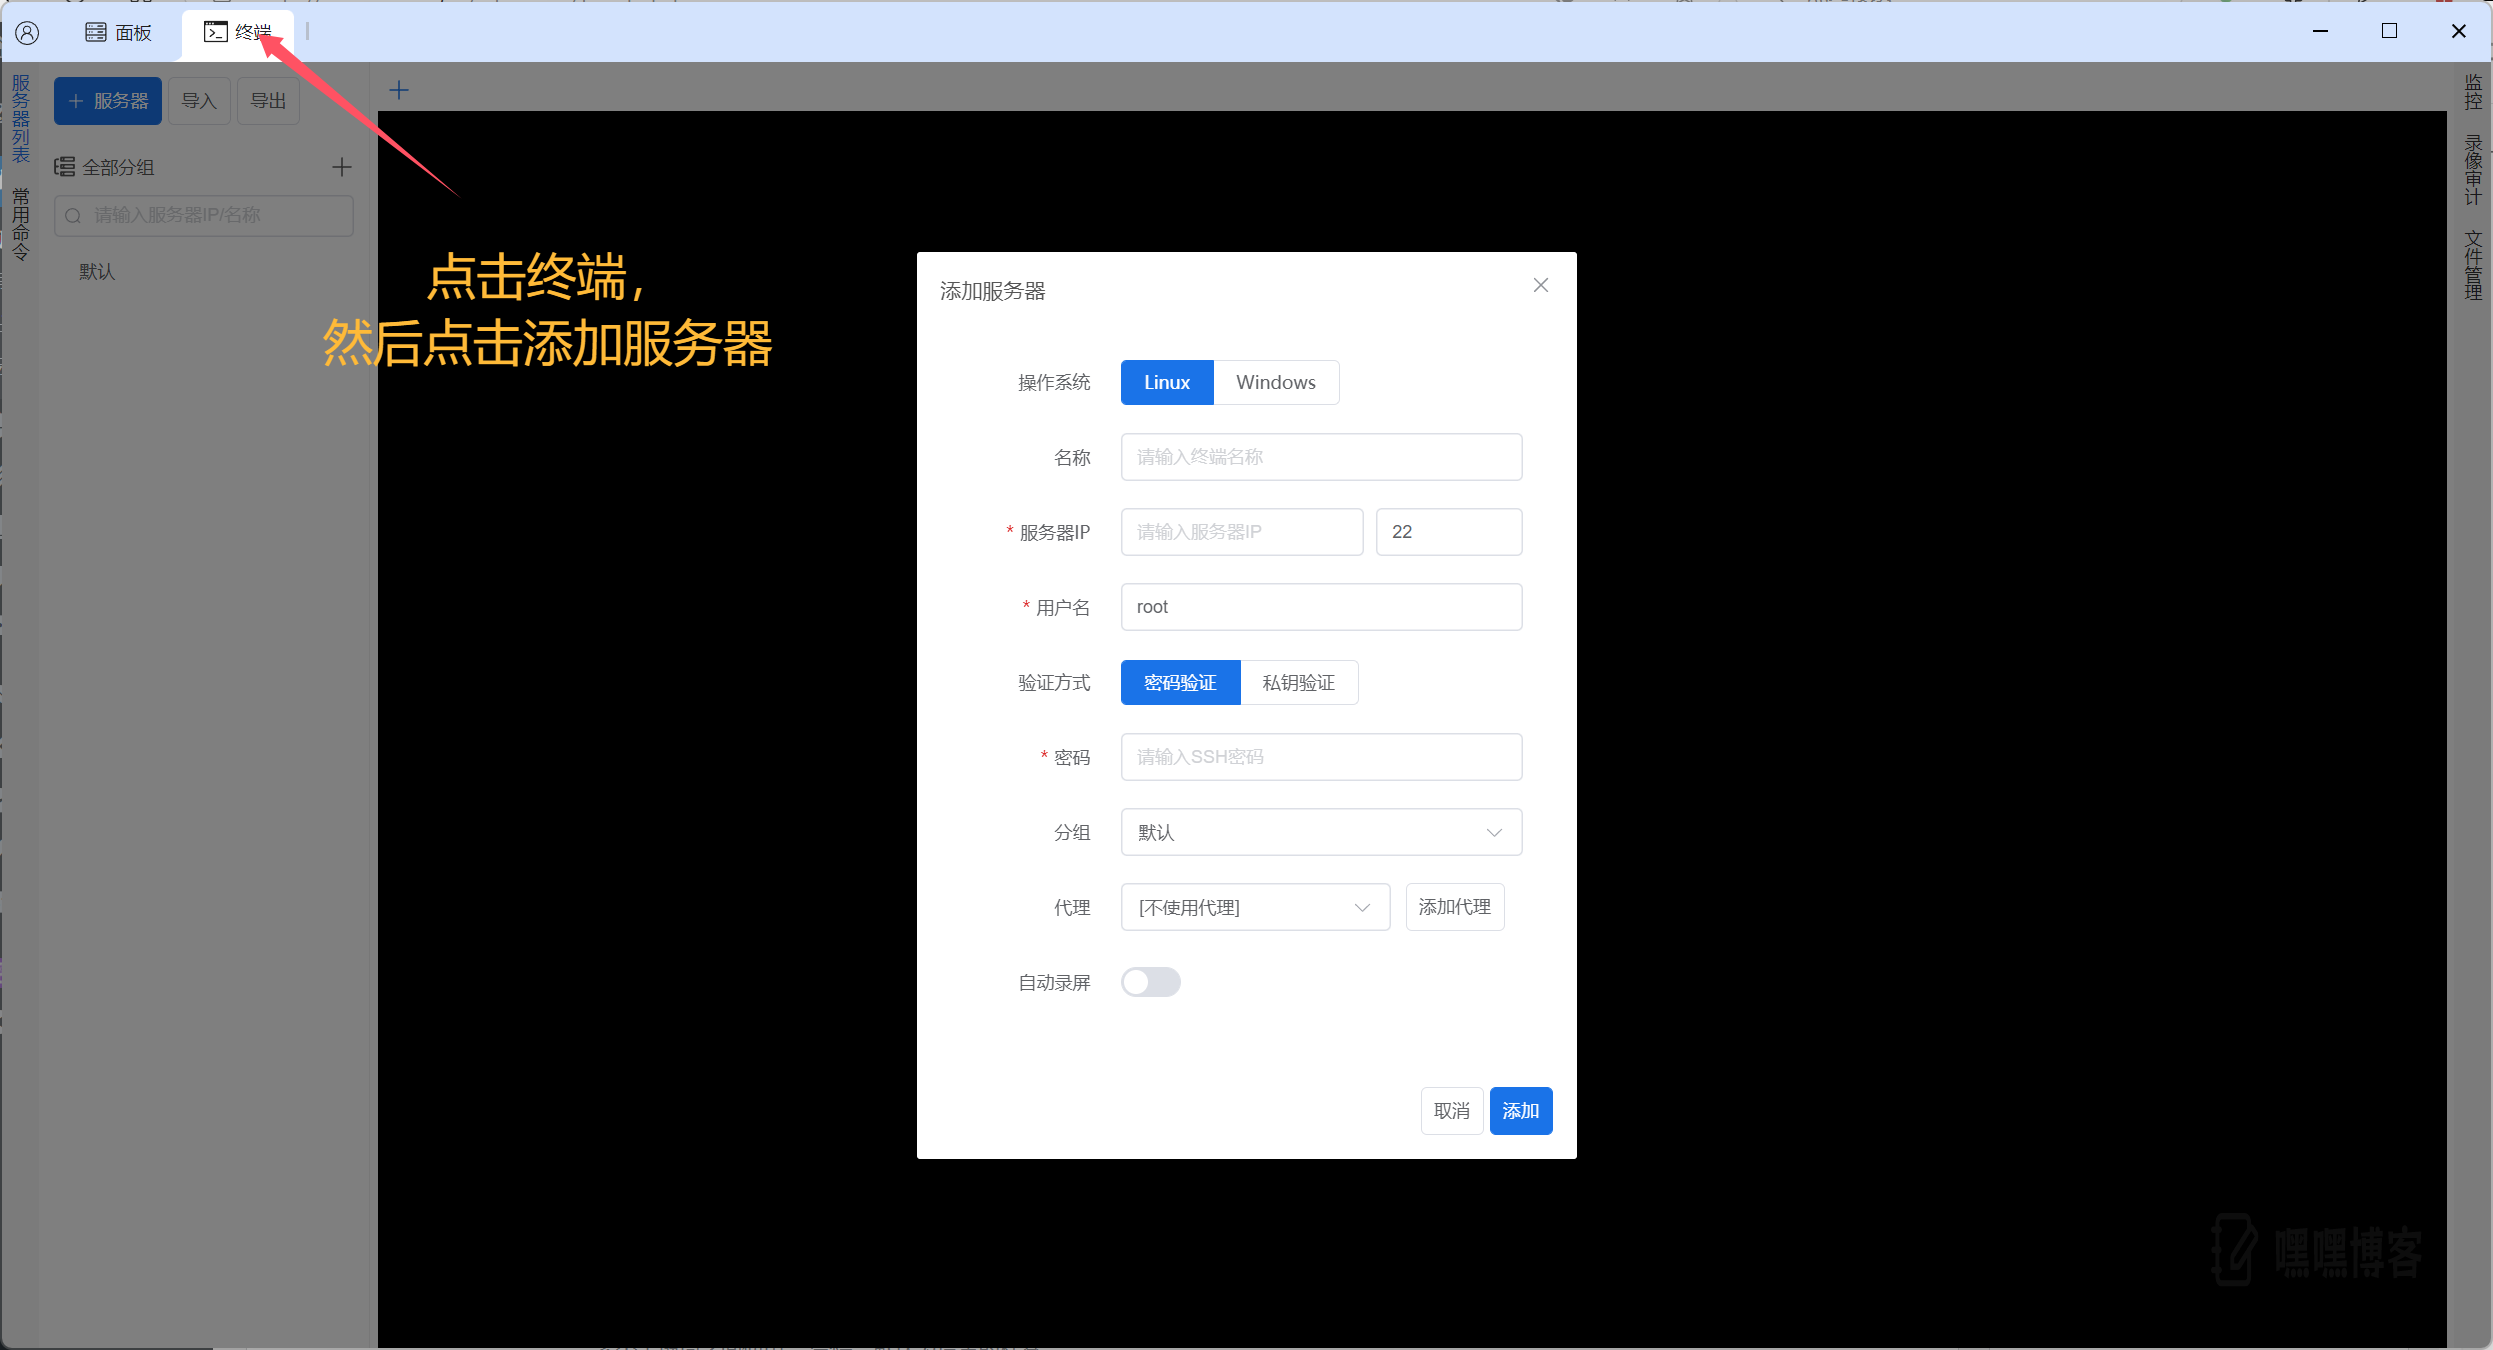
Task: 点击全部分组旁边的加号新建分组
Action: [341, 166]
